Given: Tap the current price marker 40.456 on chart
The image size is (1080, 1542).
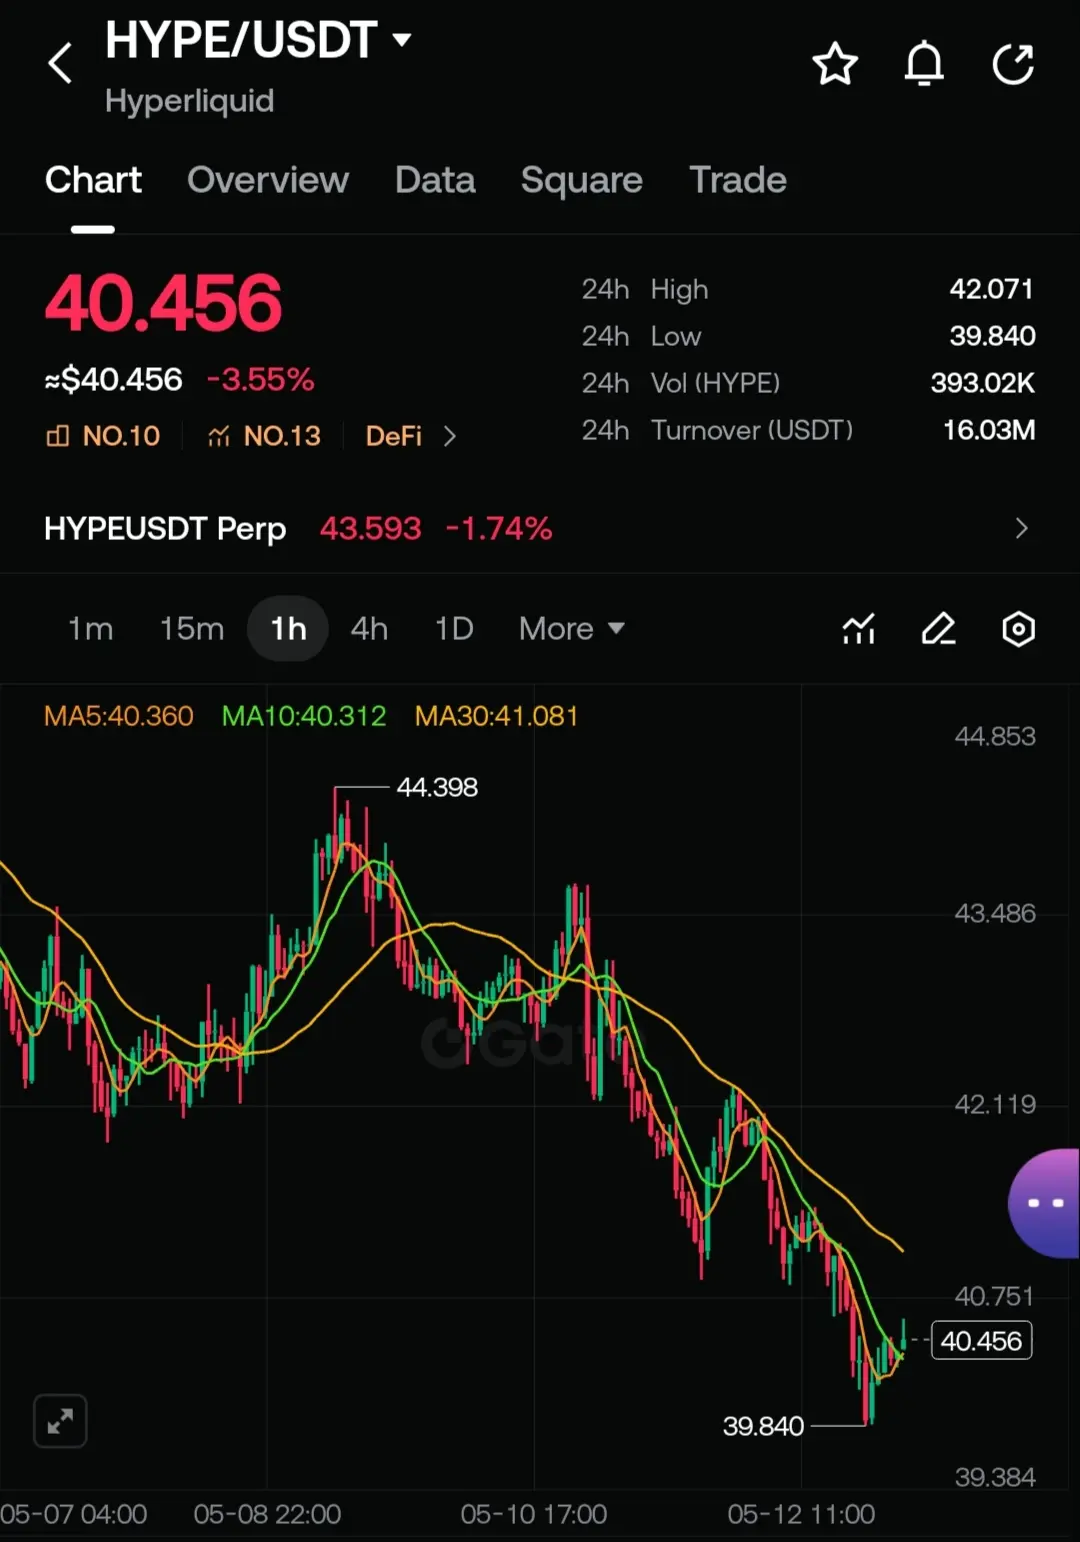Looking at the screenshot, I should 981,1341.
